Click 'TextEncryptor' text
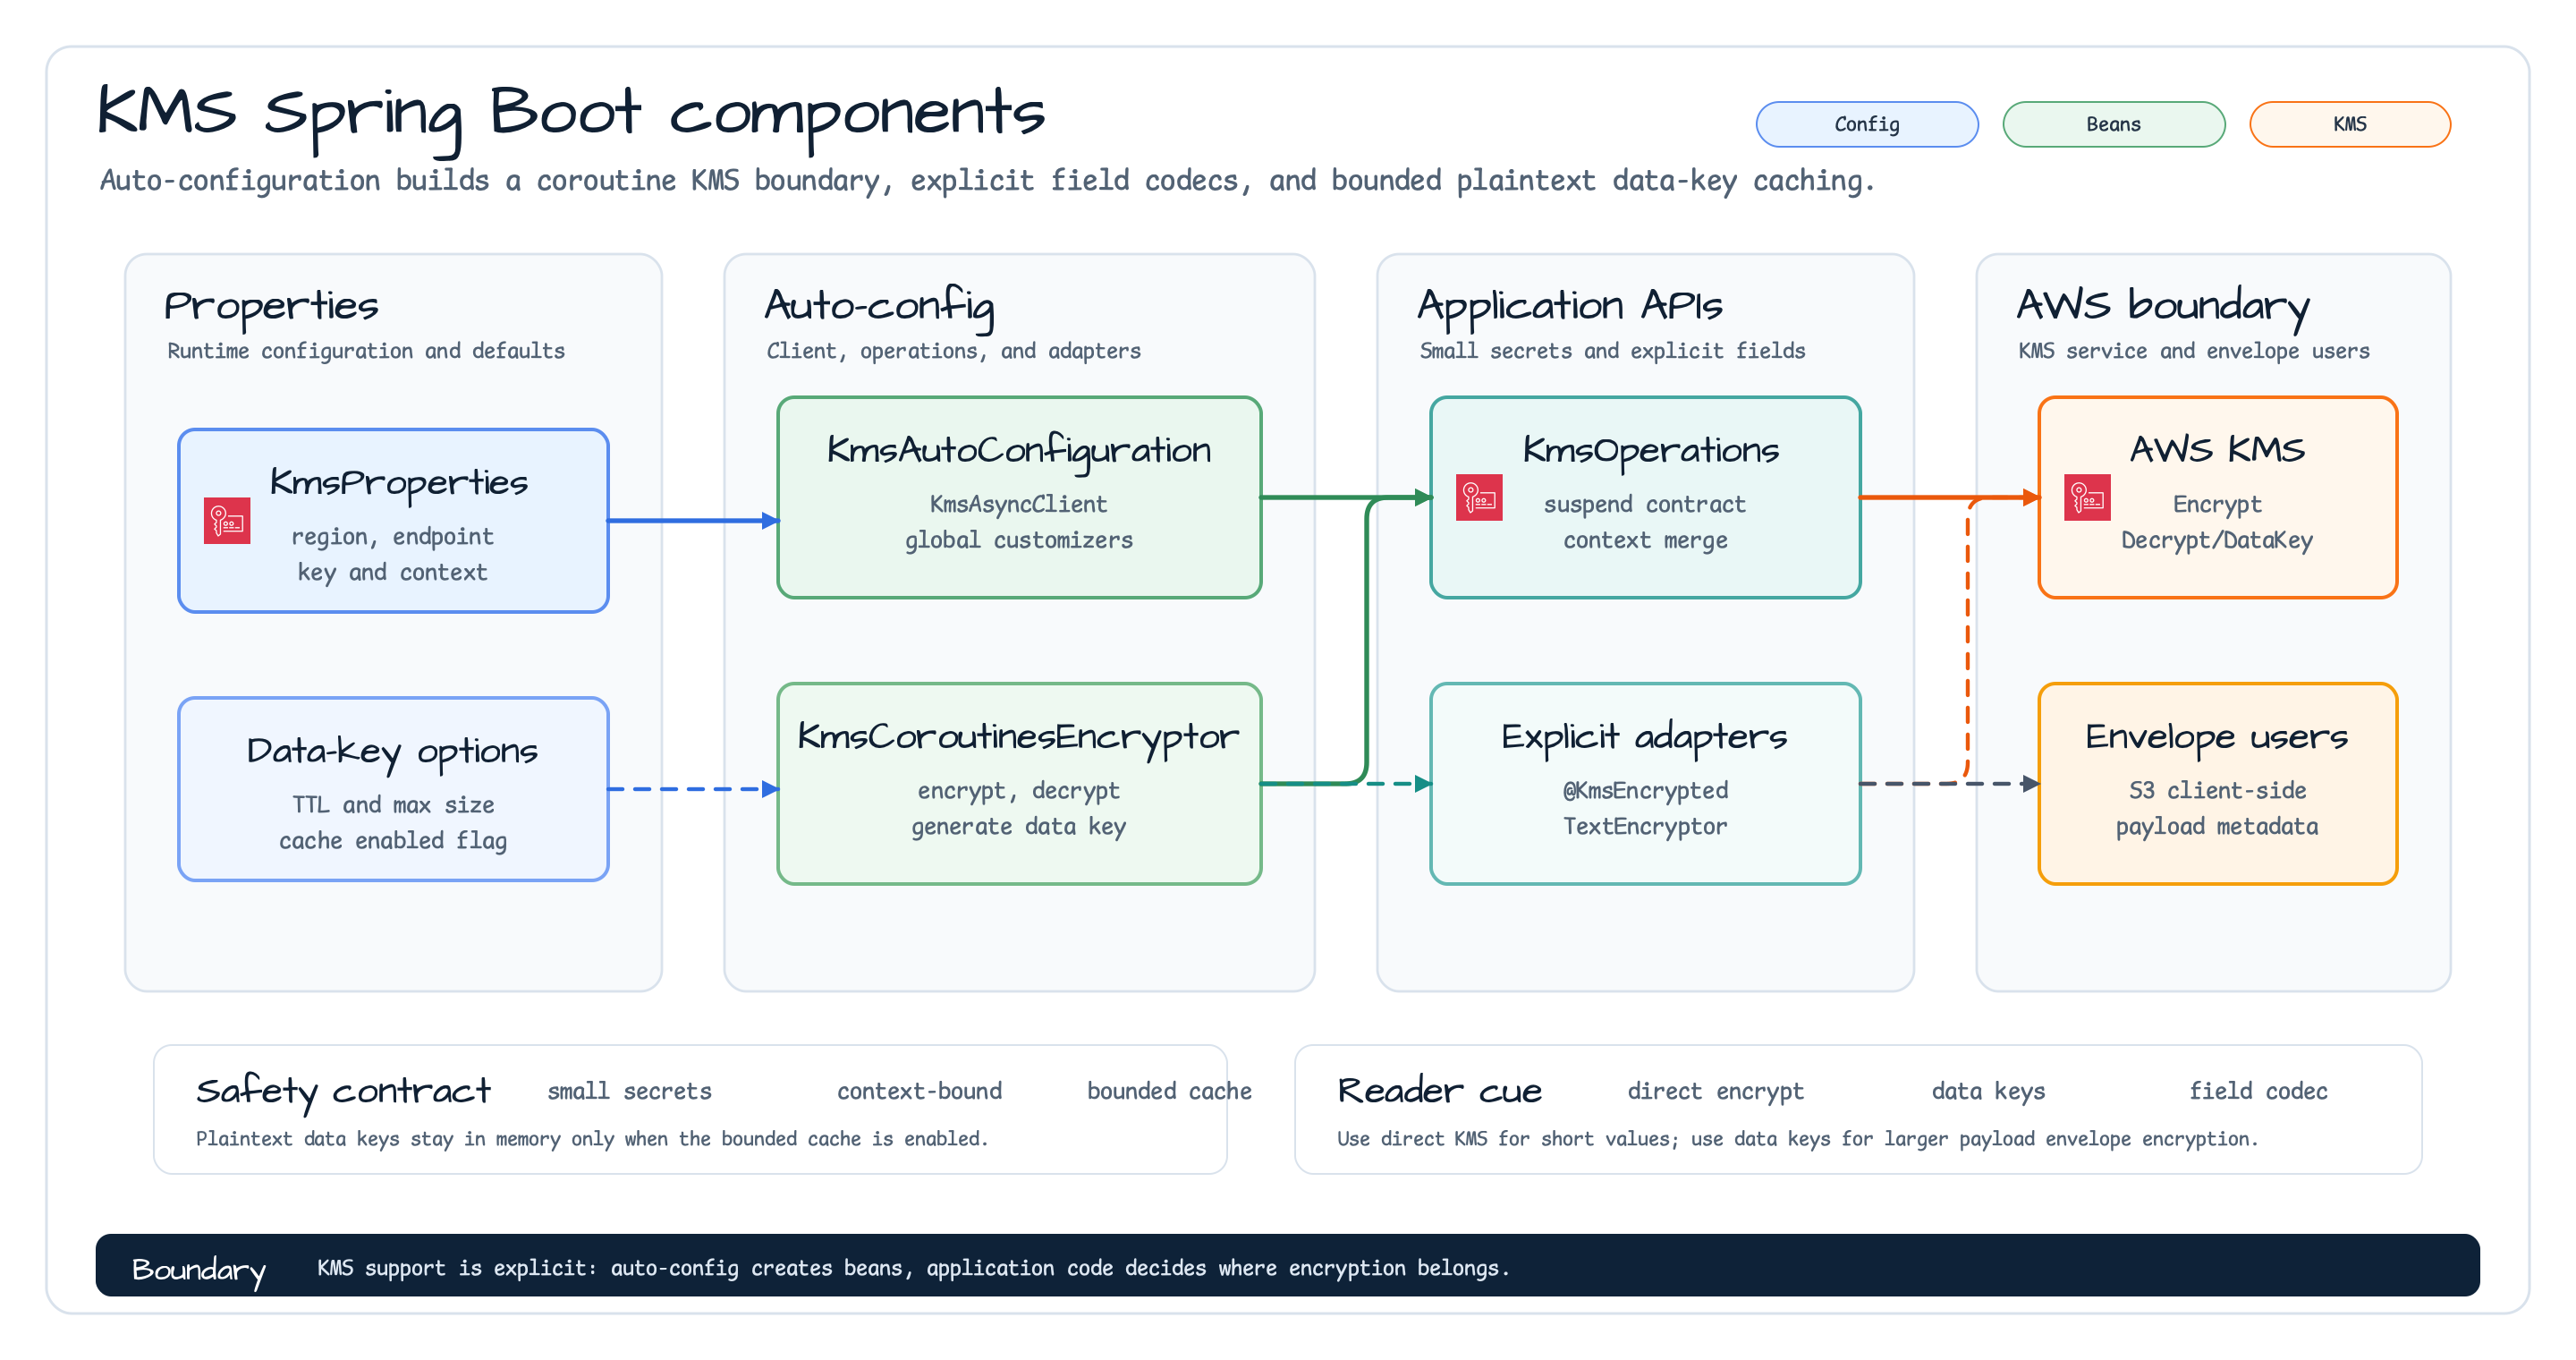Image resolution: width=2576 pixels, height=1360 pixels. pos(1644,827)
